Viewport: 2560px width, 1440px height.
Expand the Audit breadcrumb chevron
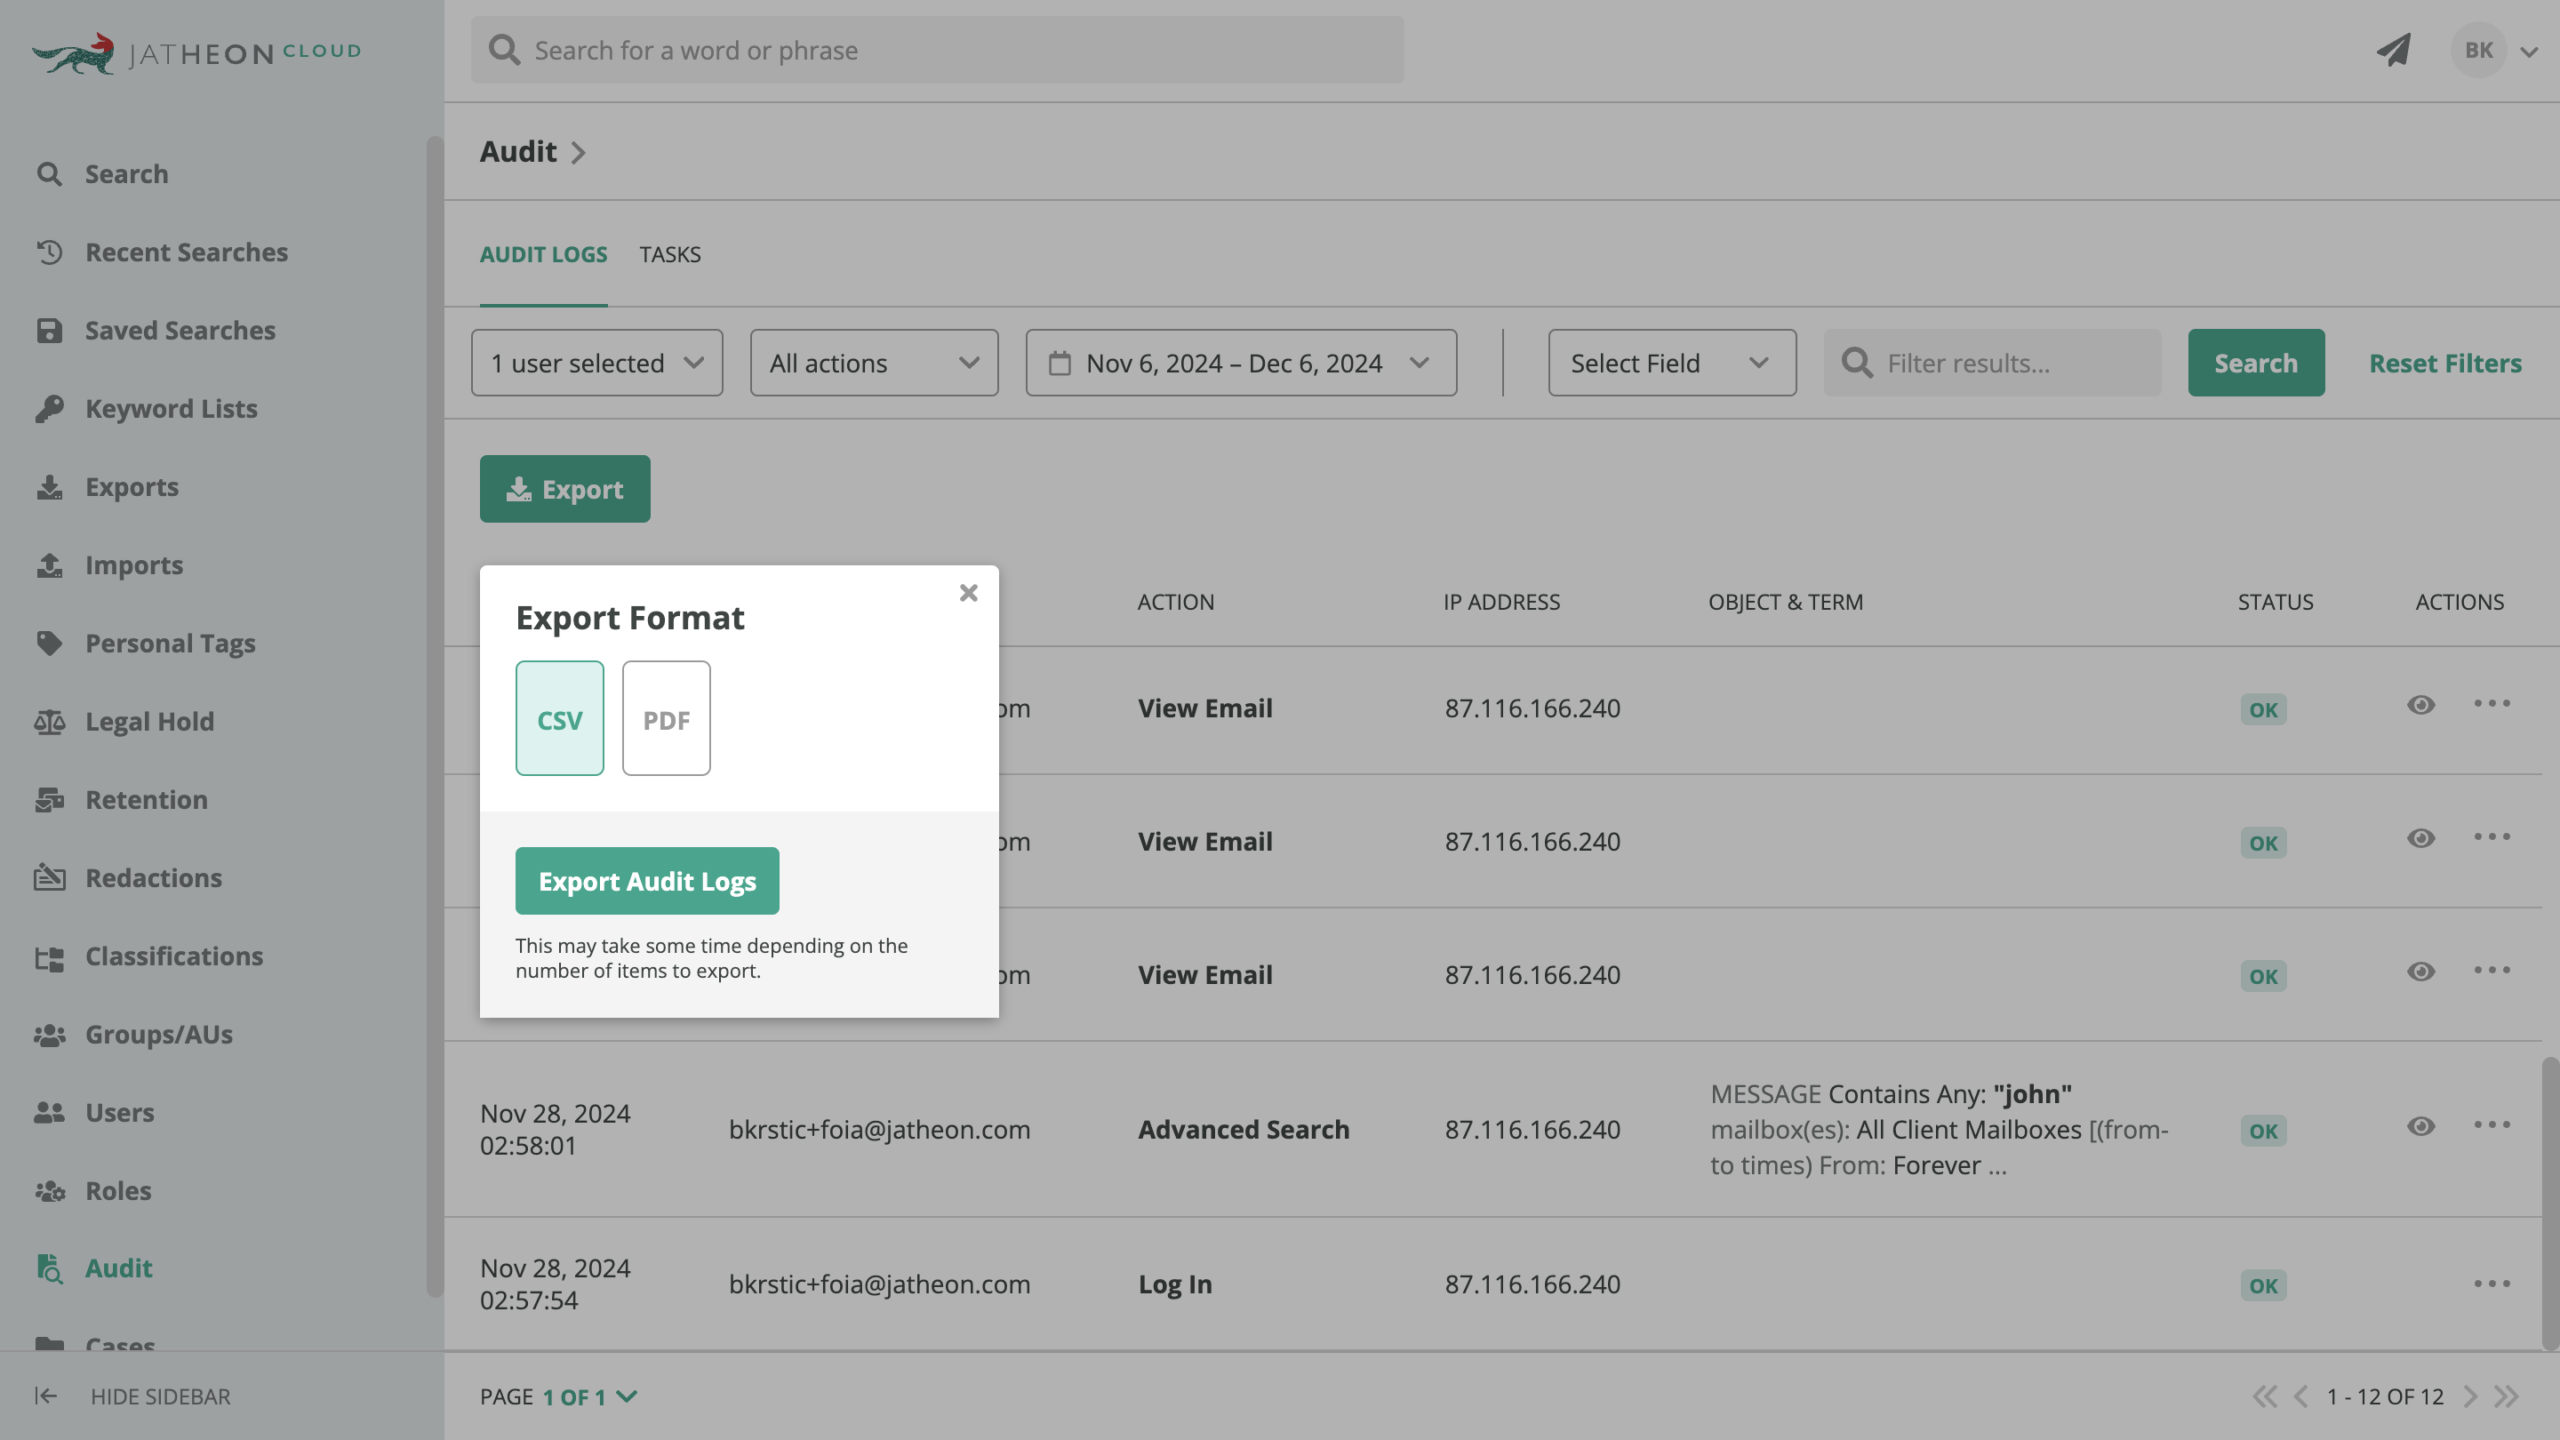click(578, 152)
